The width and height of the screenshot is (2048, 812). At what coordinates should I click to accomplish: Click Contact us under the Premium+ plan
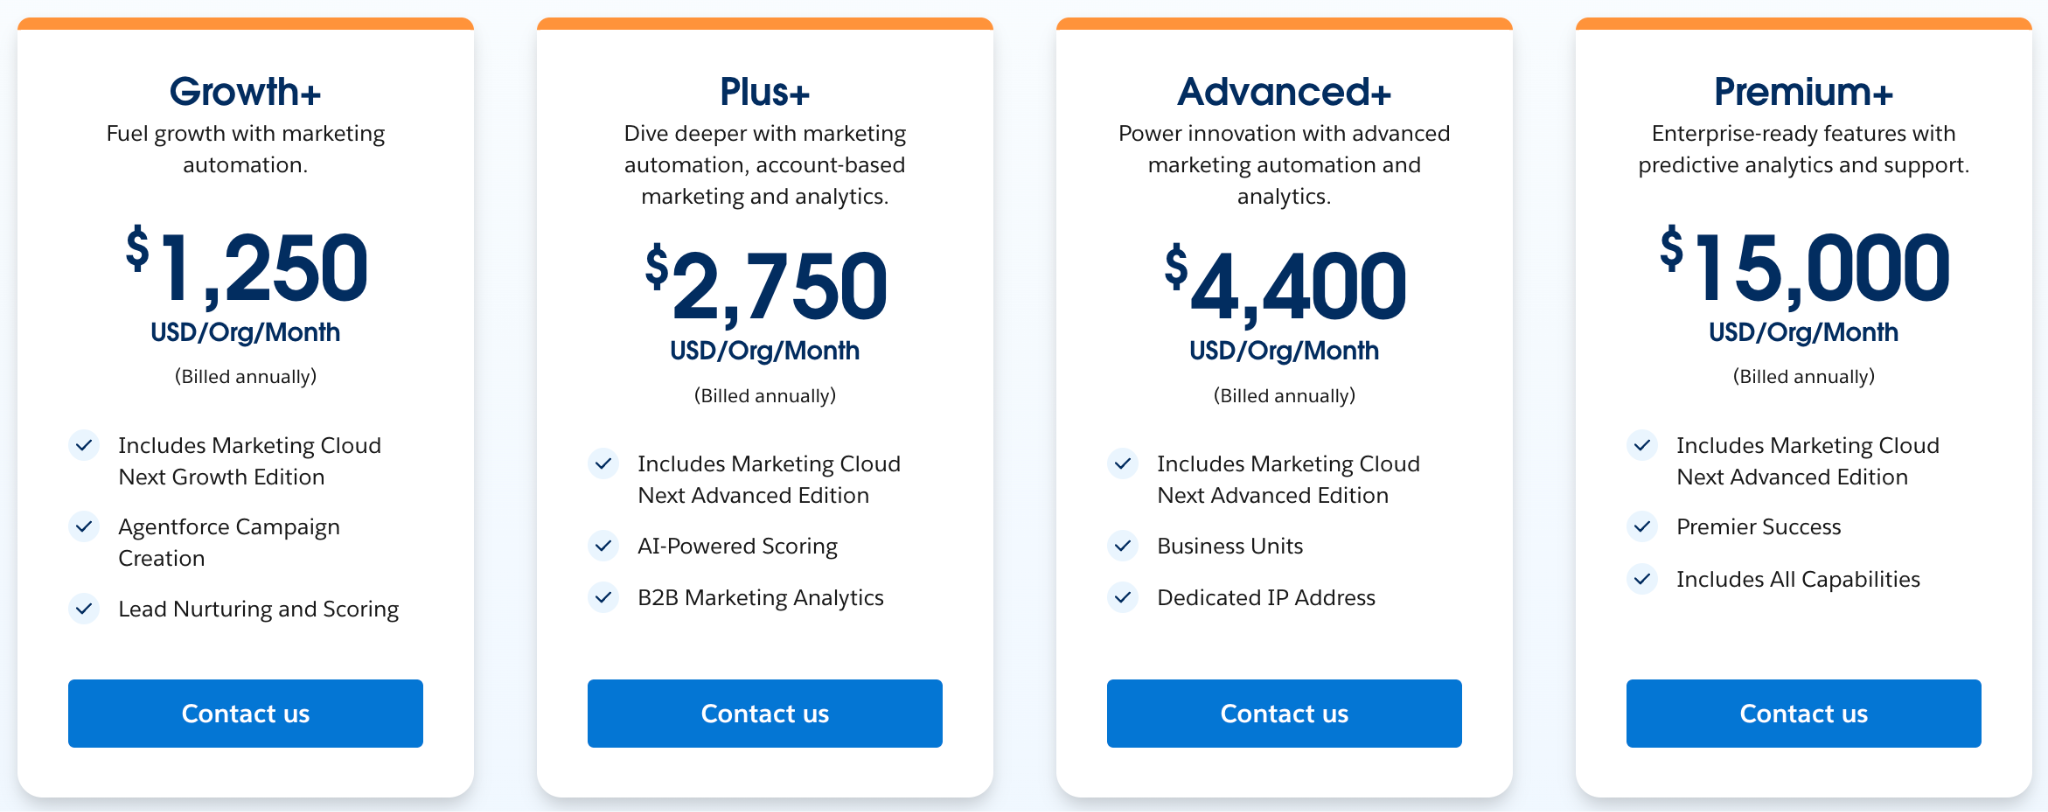pos(1803,713)
